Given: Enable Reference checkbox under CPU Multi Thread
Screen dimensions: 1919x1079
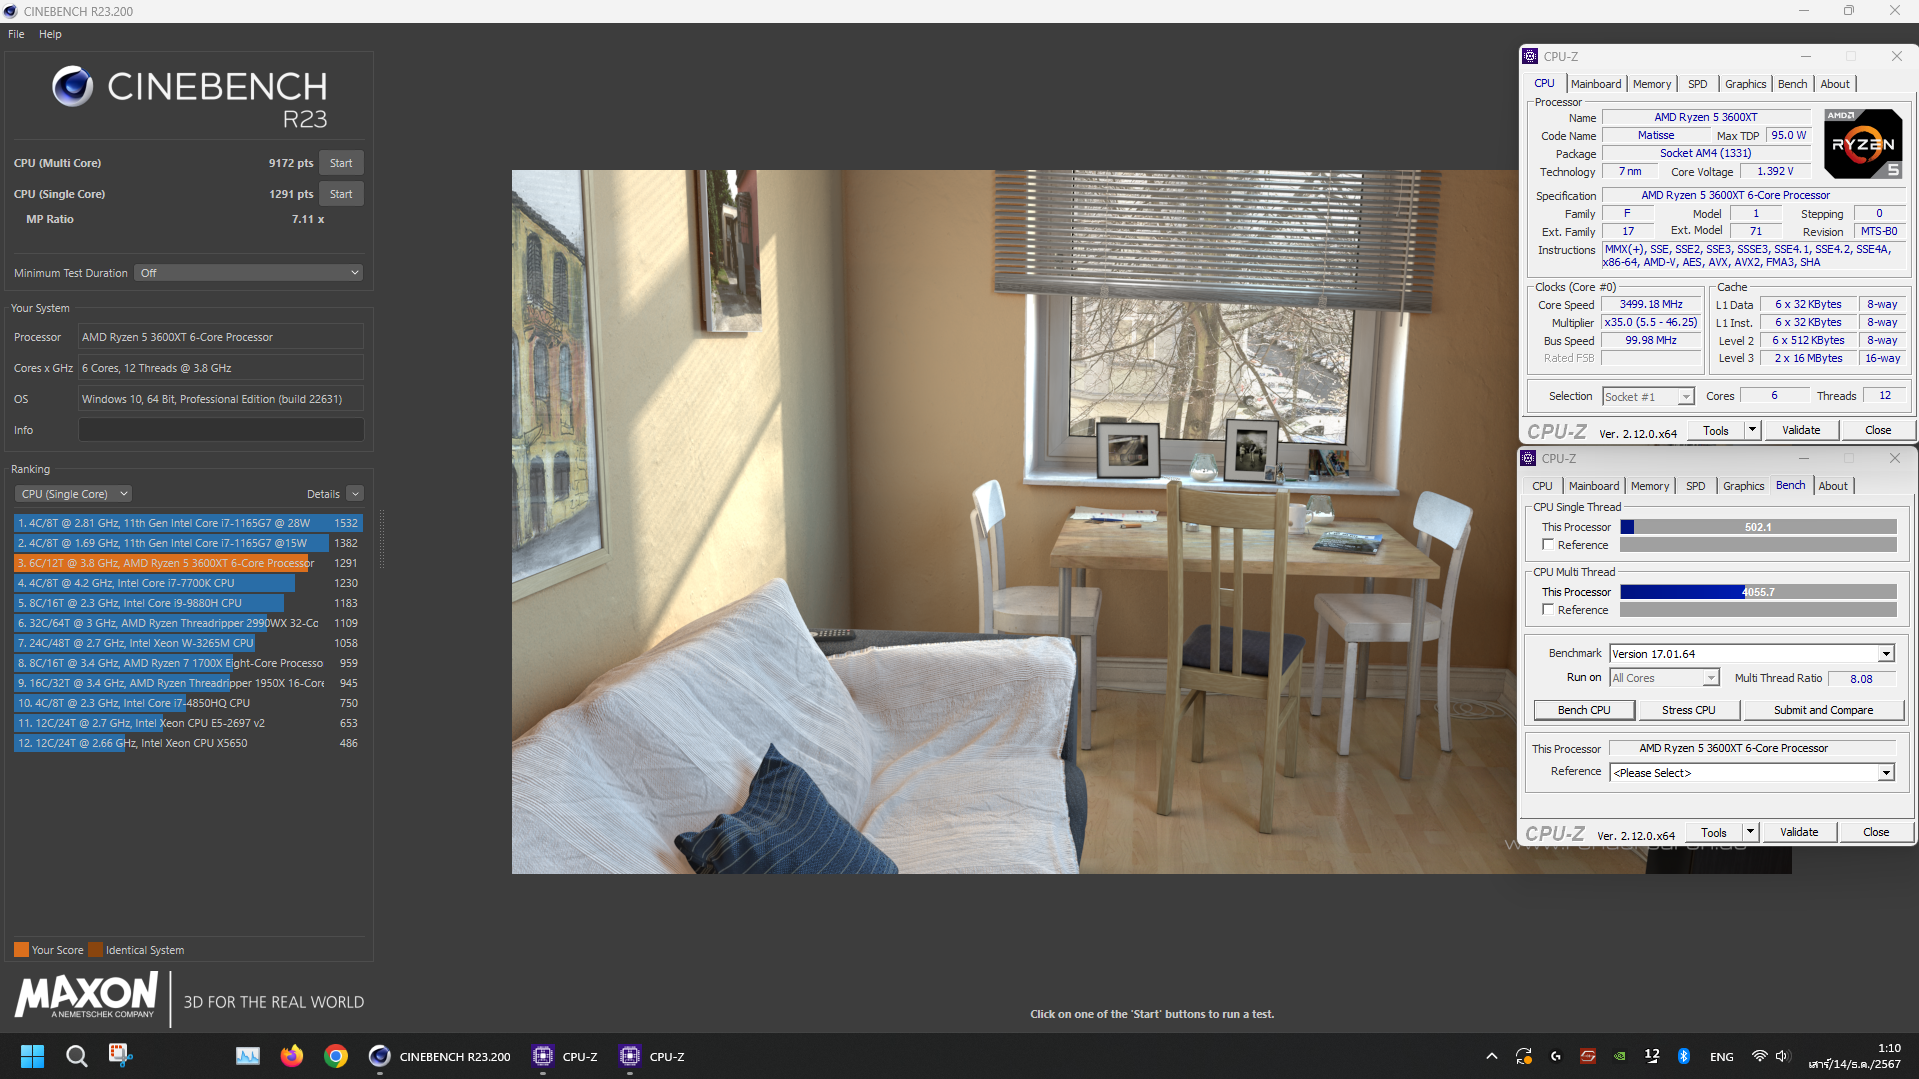Looking at the screenshot, I should 1548,610.
